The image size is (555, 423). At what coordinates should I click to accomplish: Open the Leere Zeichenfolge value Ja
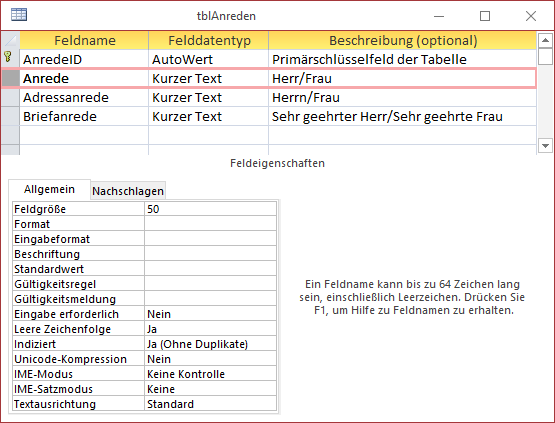tap(210, 329)
